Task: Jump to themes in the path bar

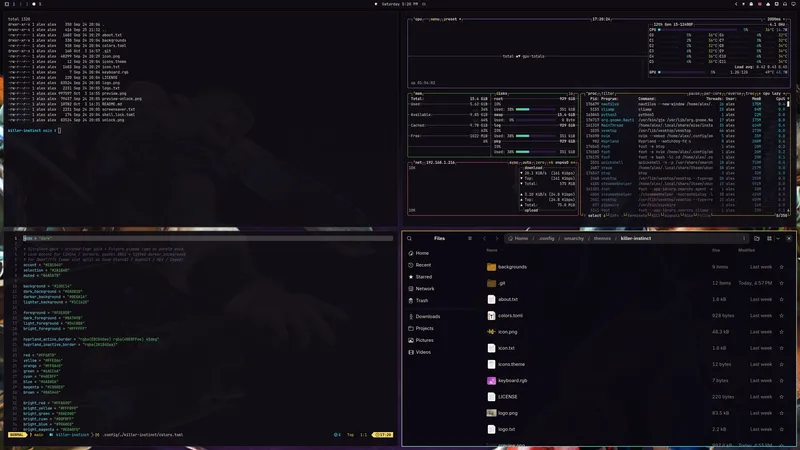Action: (602, 238)
